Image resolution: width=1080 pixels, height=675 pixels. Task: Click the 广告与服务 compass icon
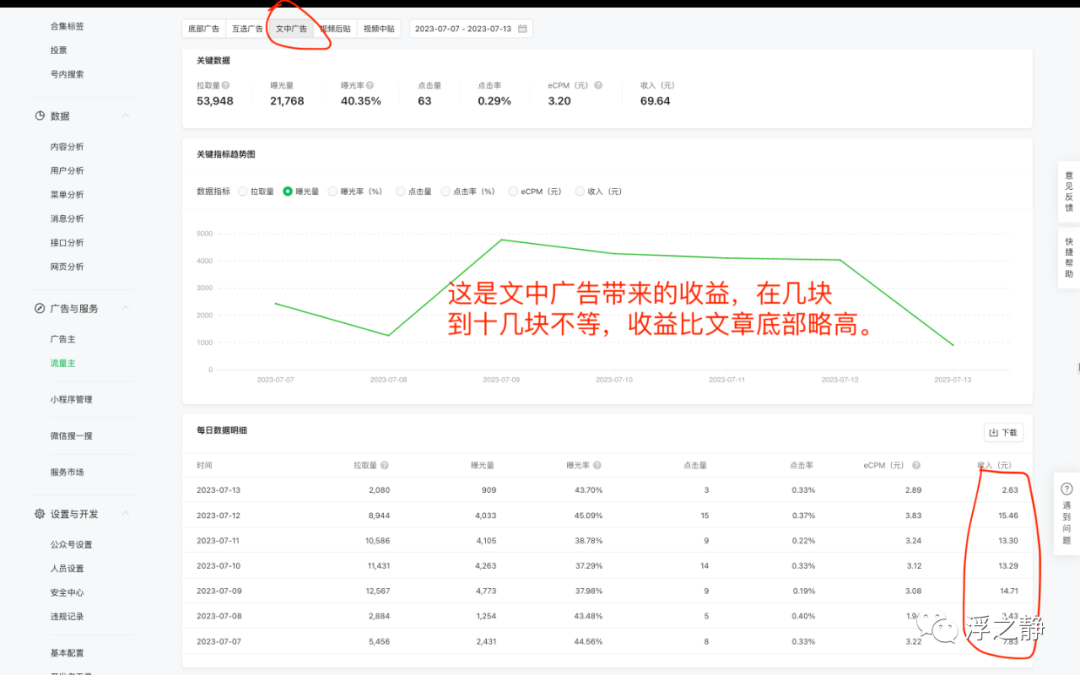point(40,309)
